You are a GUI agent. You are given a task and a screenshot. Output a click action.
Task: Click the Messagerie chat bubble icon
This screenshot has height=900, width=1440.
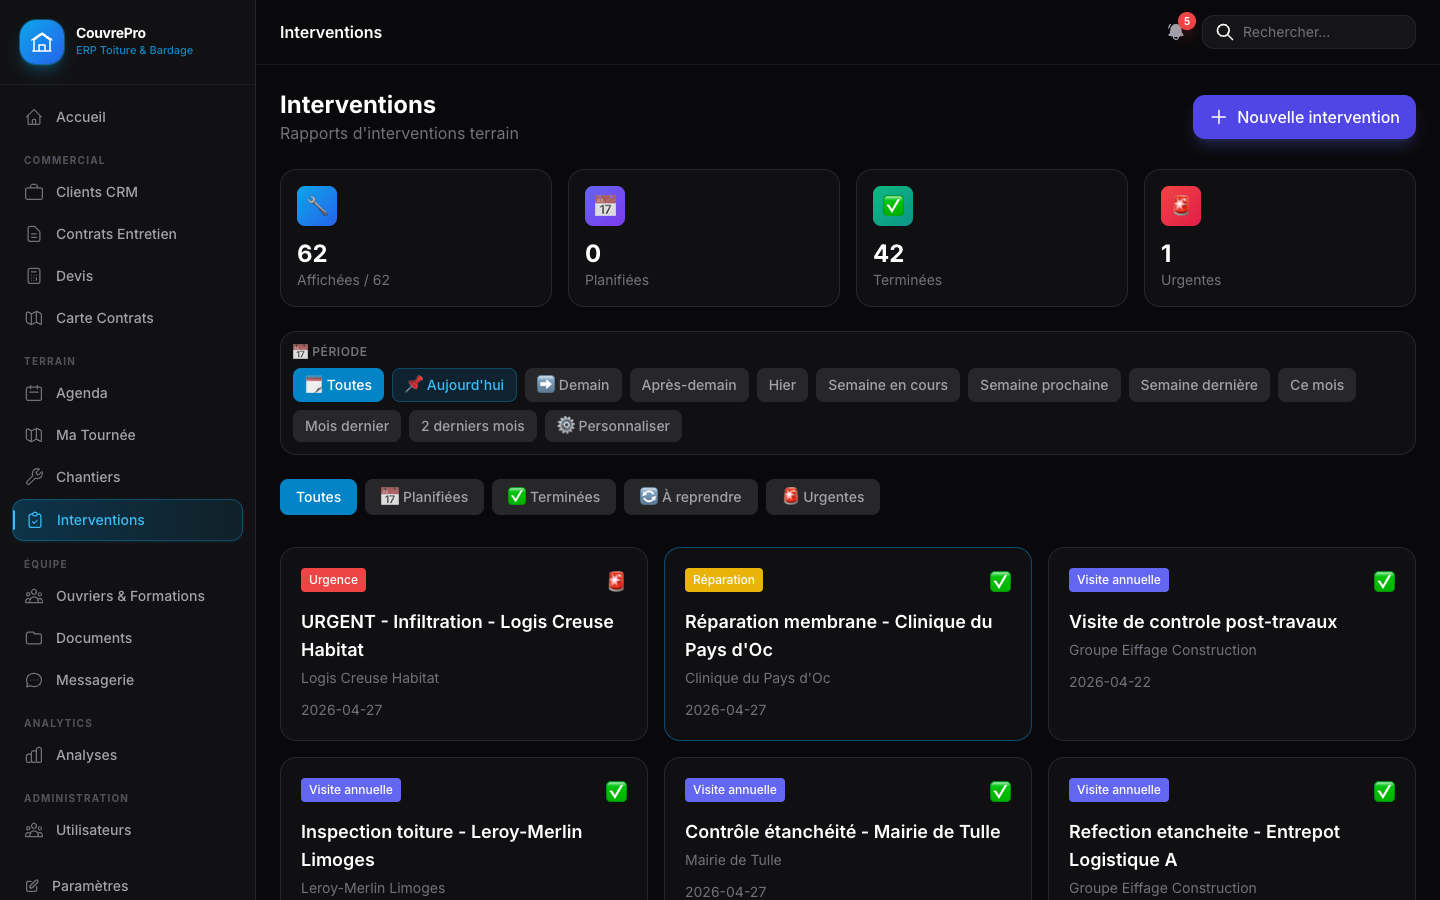pos(34,680)
